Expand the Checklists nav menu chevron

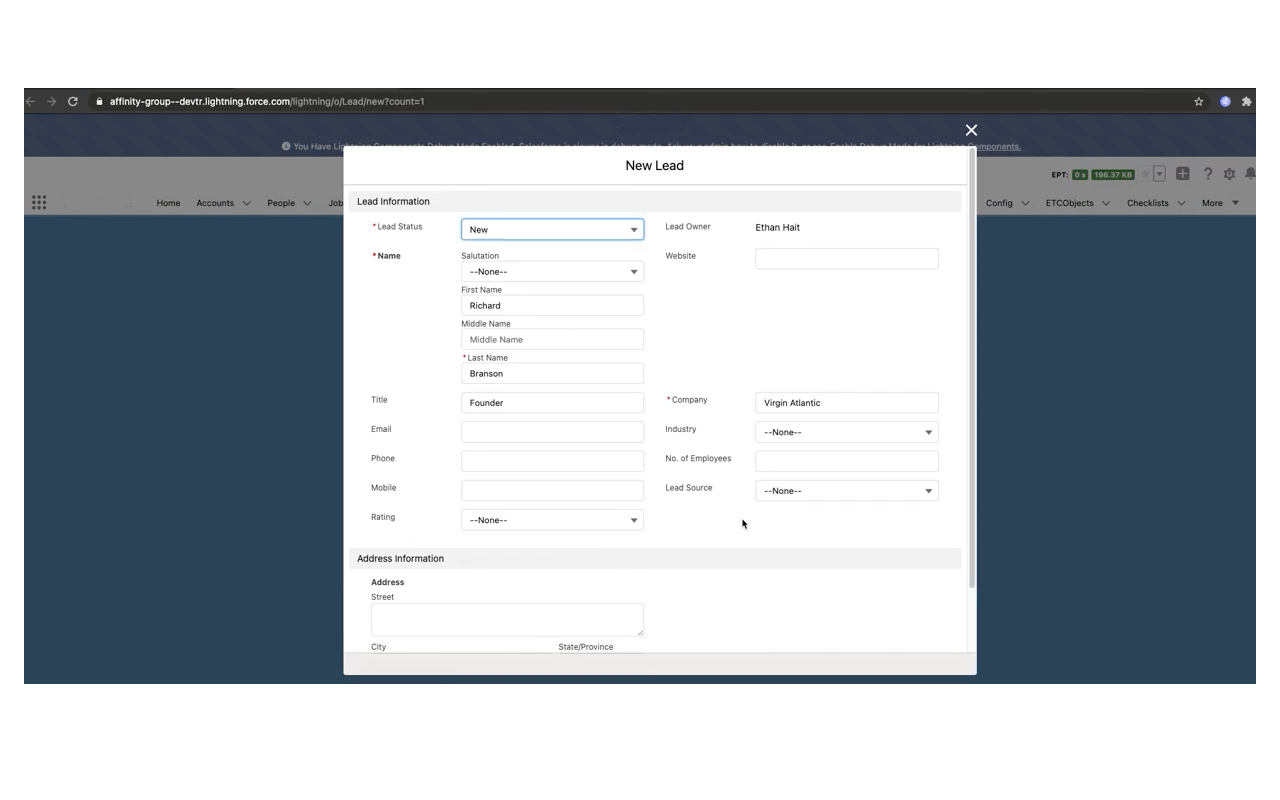tap(1181, 203)
